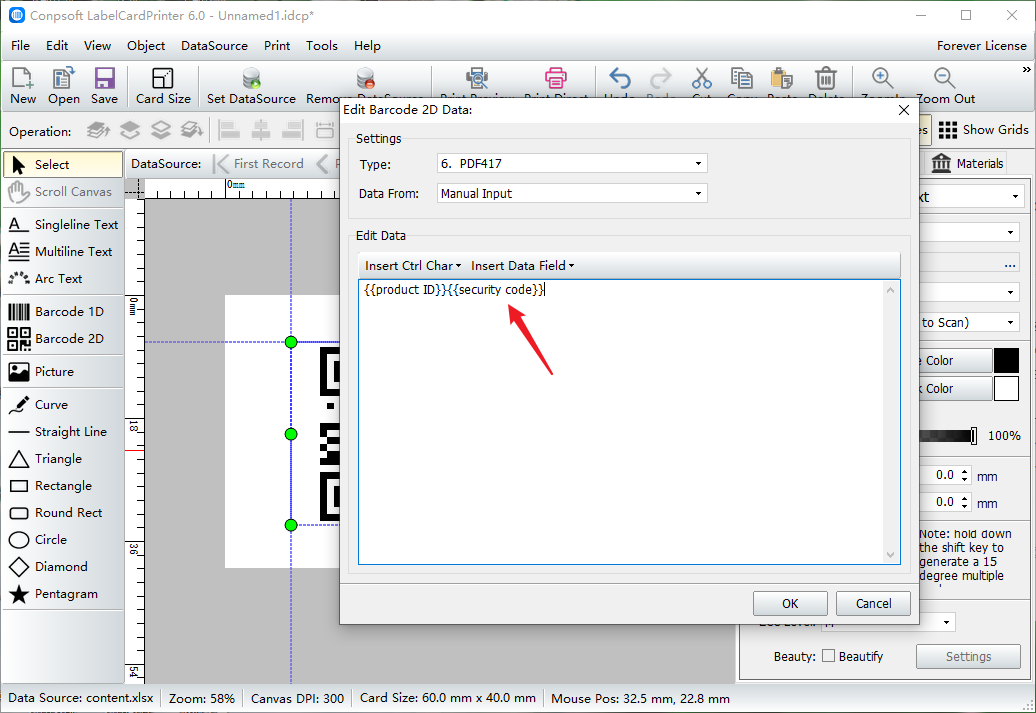Click the Print Preview icon
Screen dimensions: 1036x713
tap(477, 79)
